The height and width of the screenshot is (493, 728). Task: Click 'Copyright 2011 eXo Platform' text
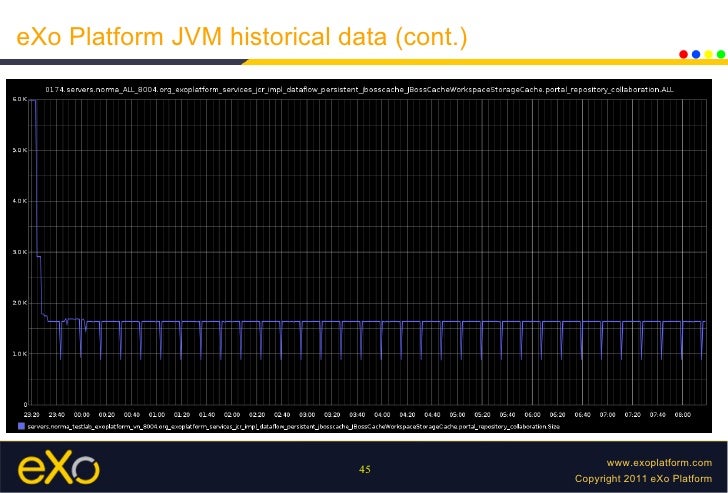[x=643, y=478]
